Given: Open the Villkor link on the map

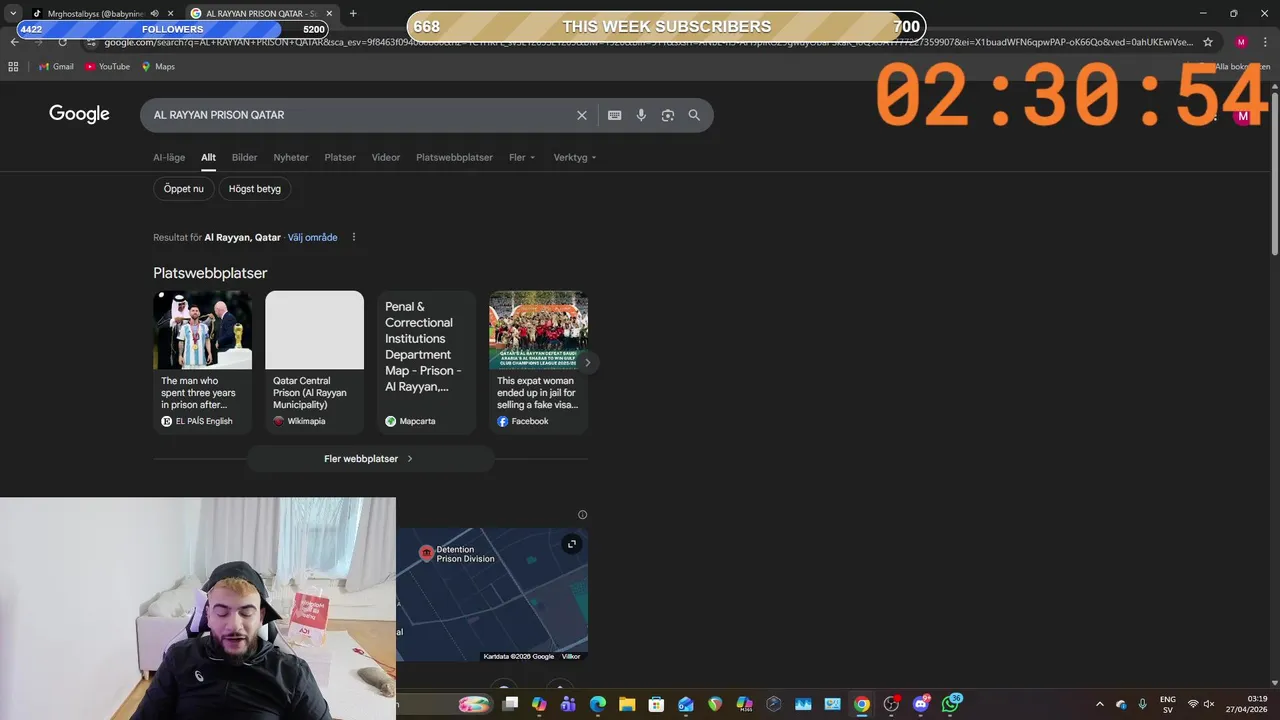Looking at the screenshot, I should tap(571, 656).
